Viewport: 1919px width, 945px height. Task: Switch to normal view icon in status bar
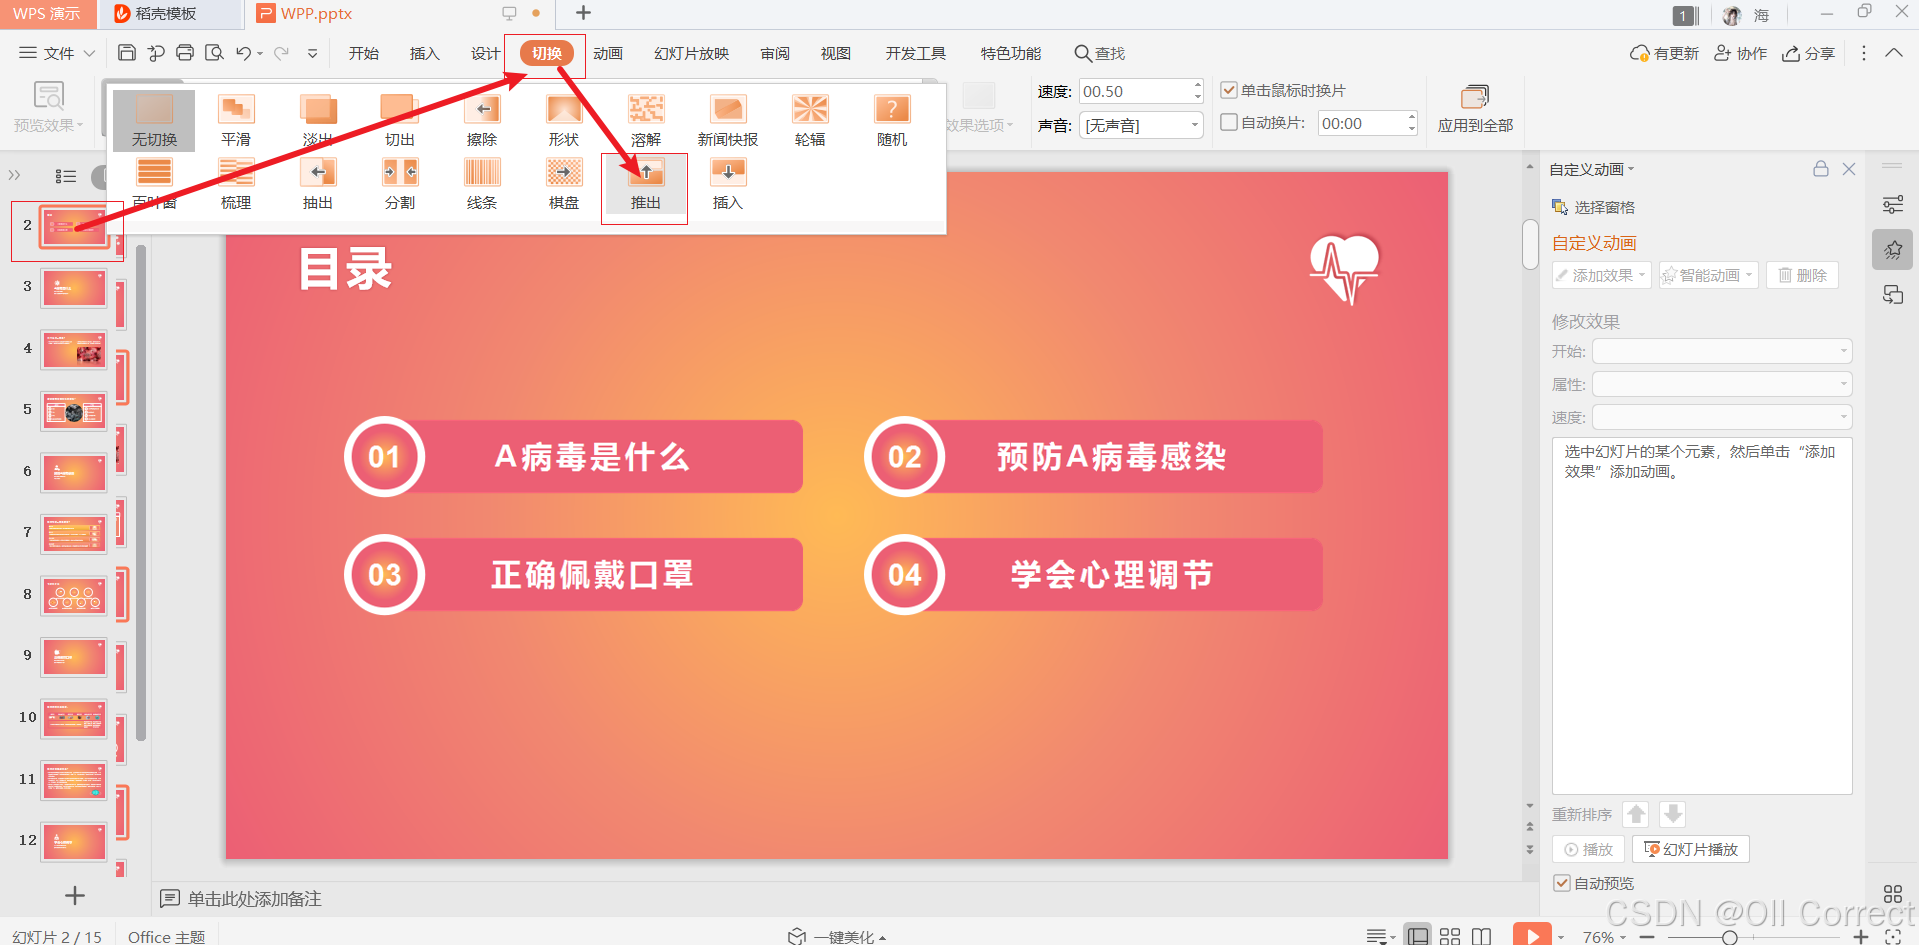pos(1417,936)
